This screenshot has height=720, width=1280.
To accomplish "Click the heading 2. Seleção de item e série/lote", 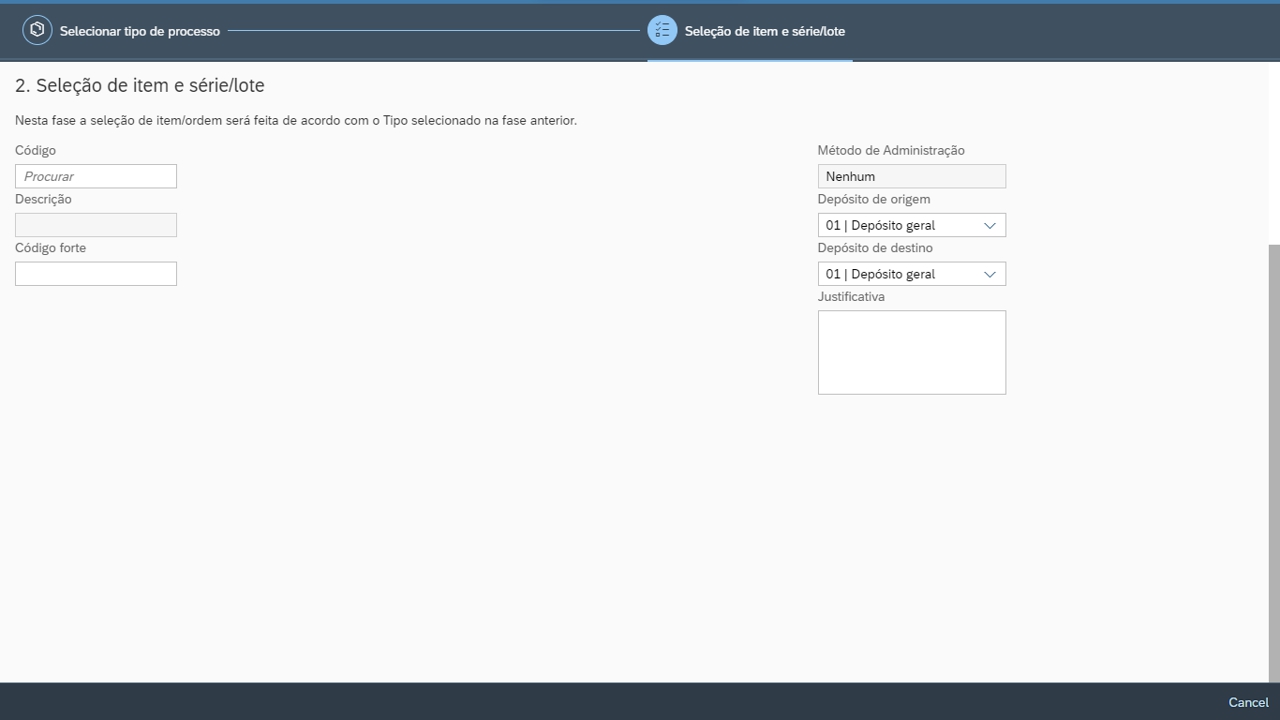I will click(x=140, y=86).
